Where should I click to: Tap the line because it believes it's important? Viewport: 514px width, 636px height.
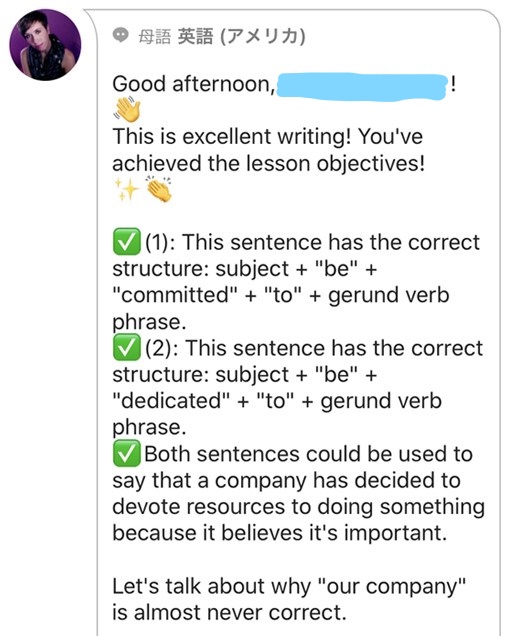click(280, 533)
